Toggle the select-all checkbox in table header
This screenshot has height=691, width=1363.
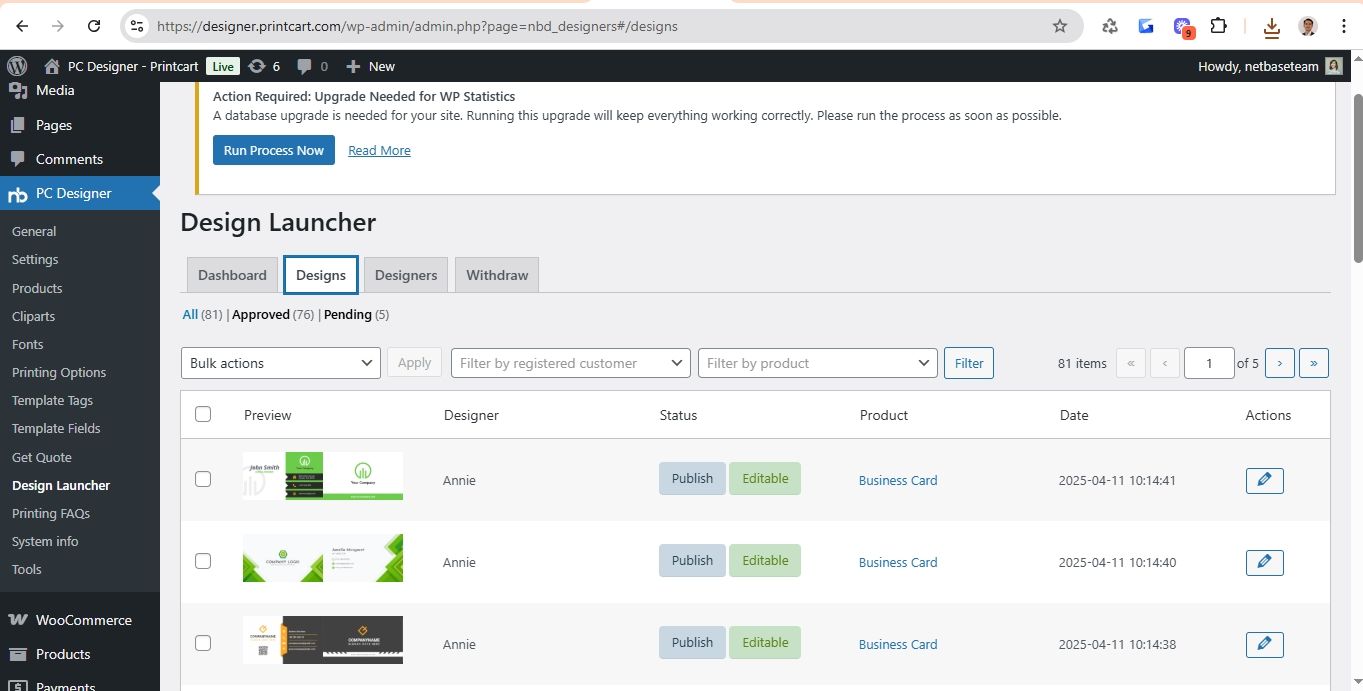click(x=203, y=414)
